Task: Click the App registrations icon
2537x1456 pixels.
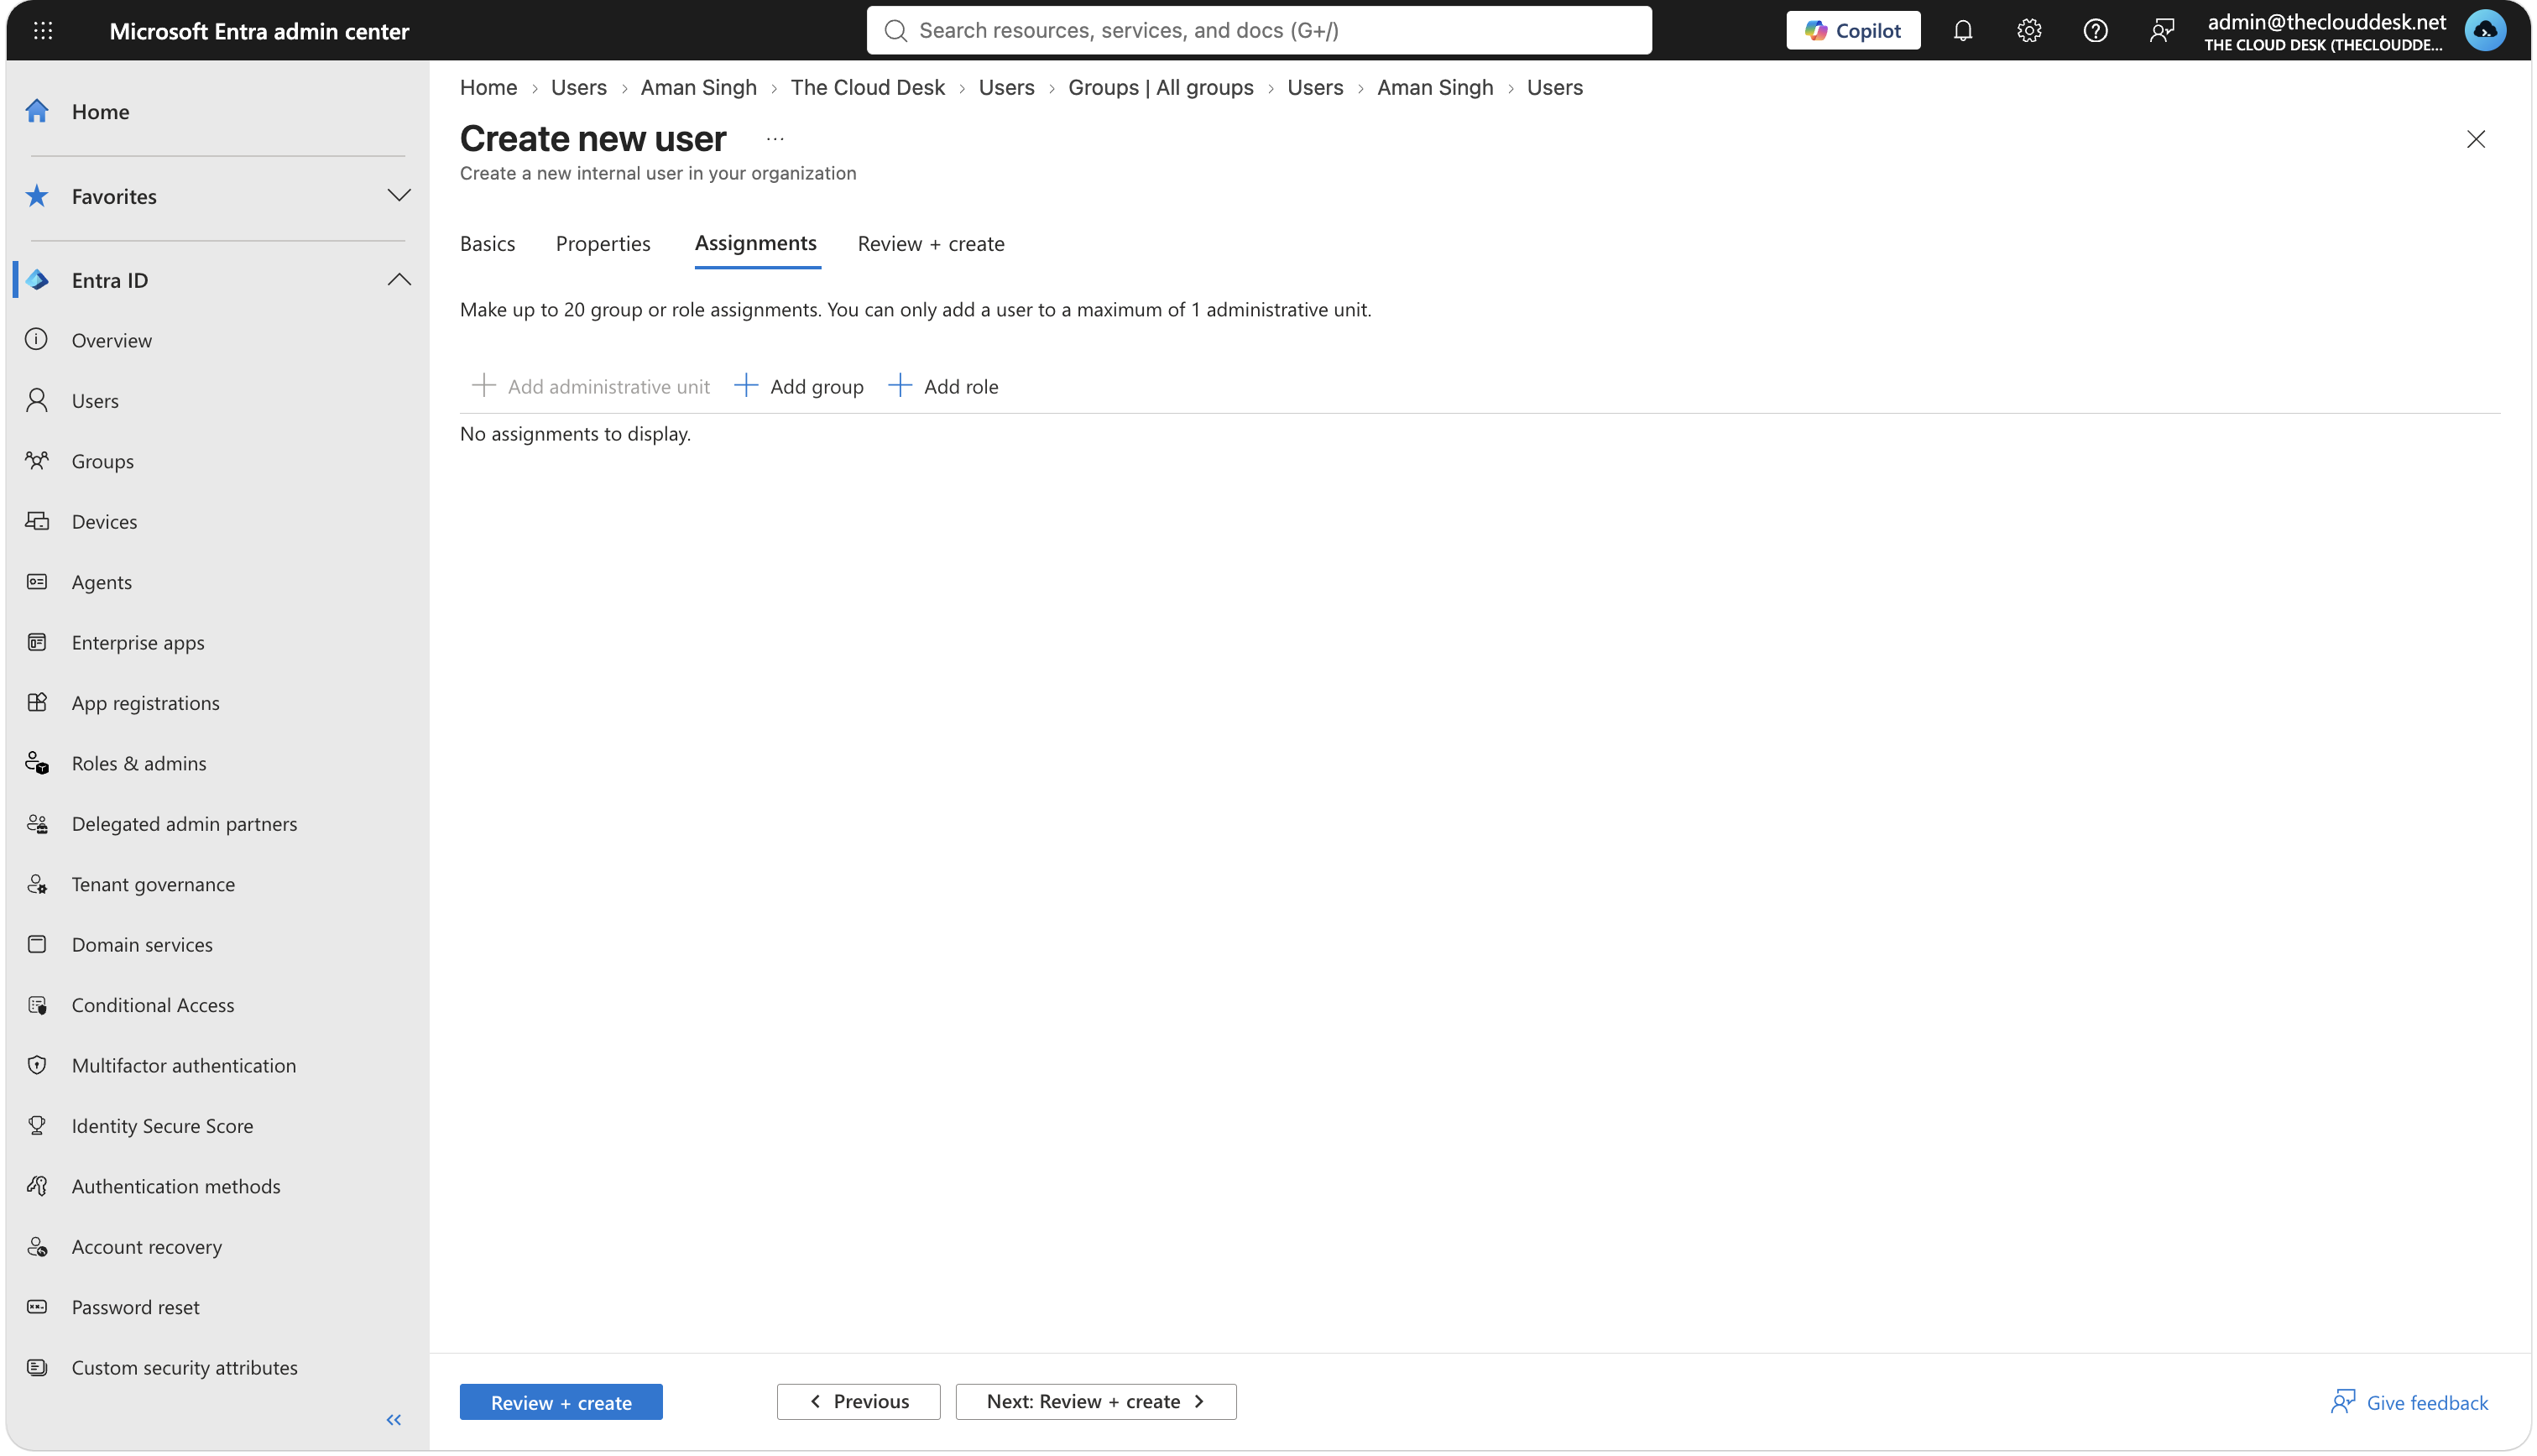Action: pos(37,702)
